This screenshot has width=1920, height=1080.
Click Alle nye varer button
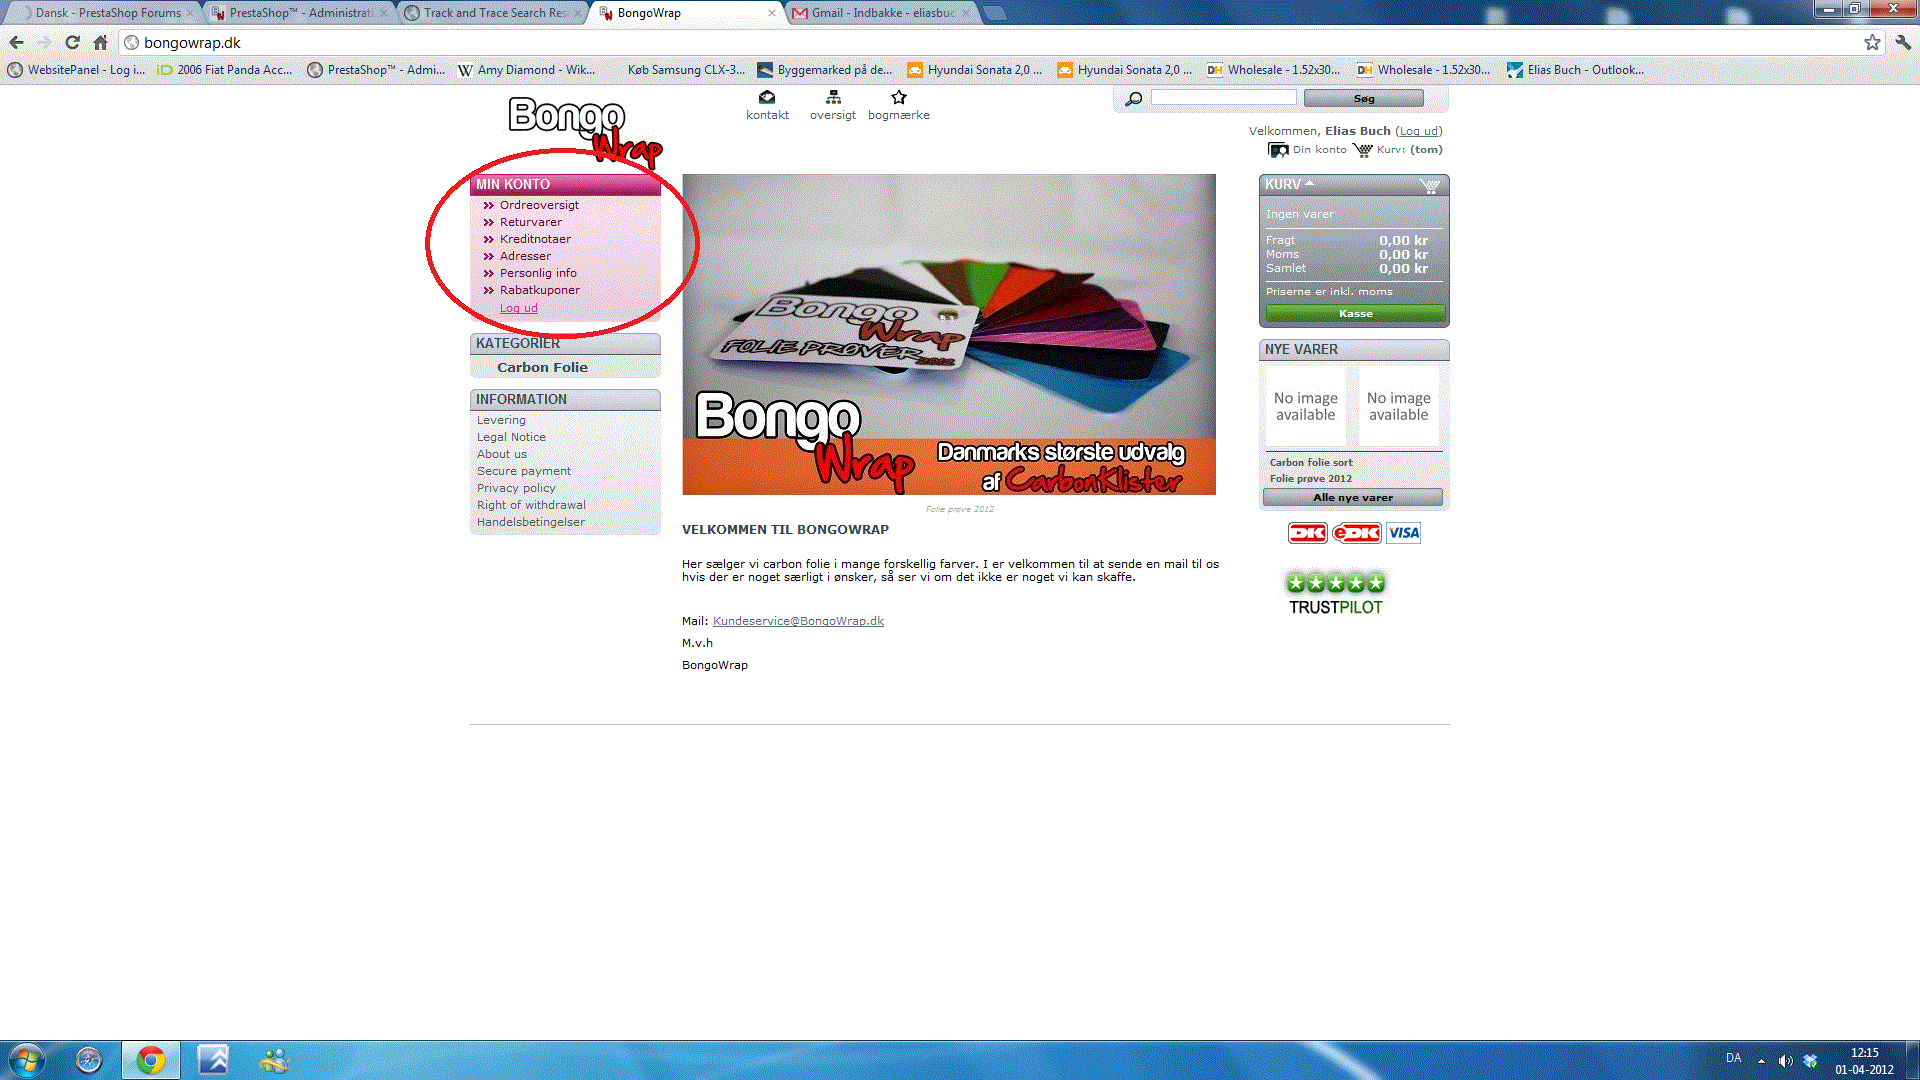tap(1352, 497)
